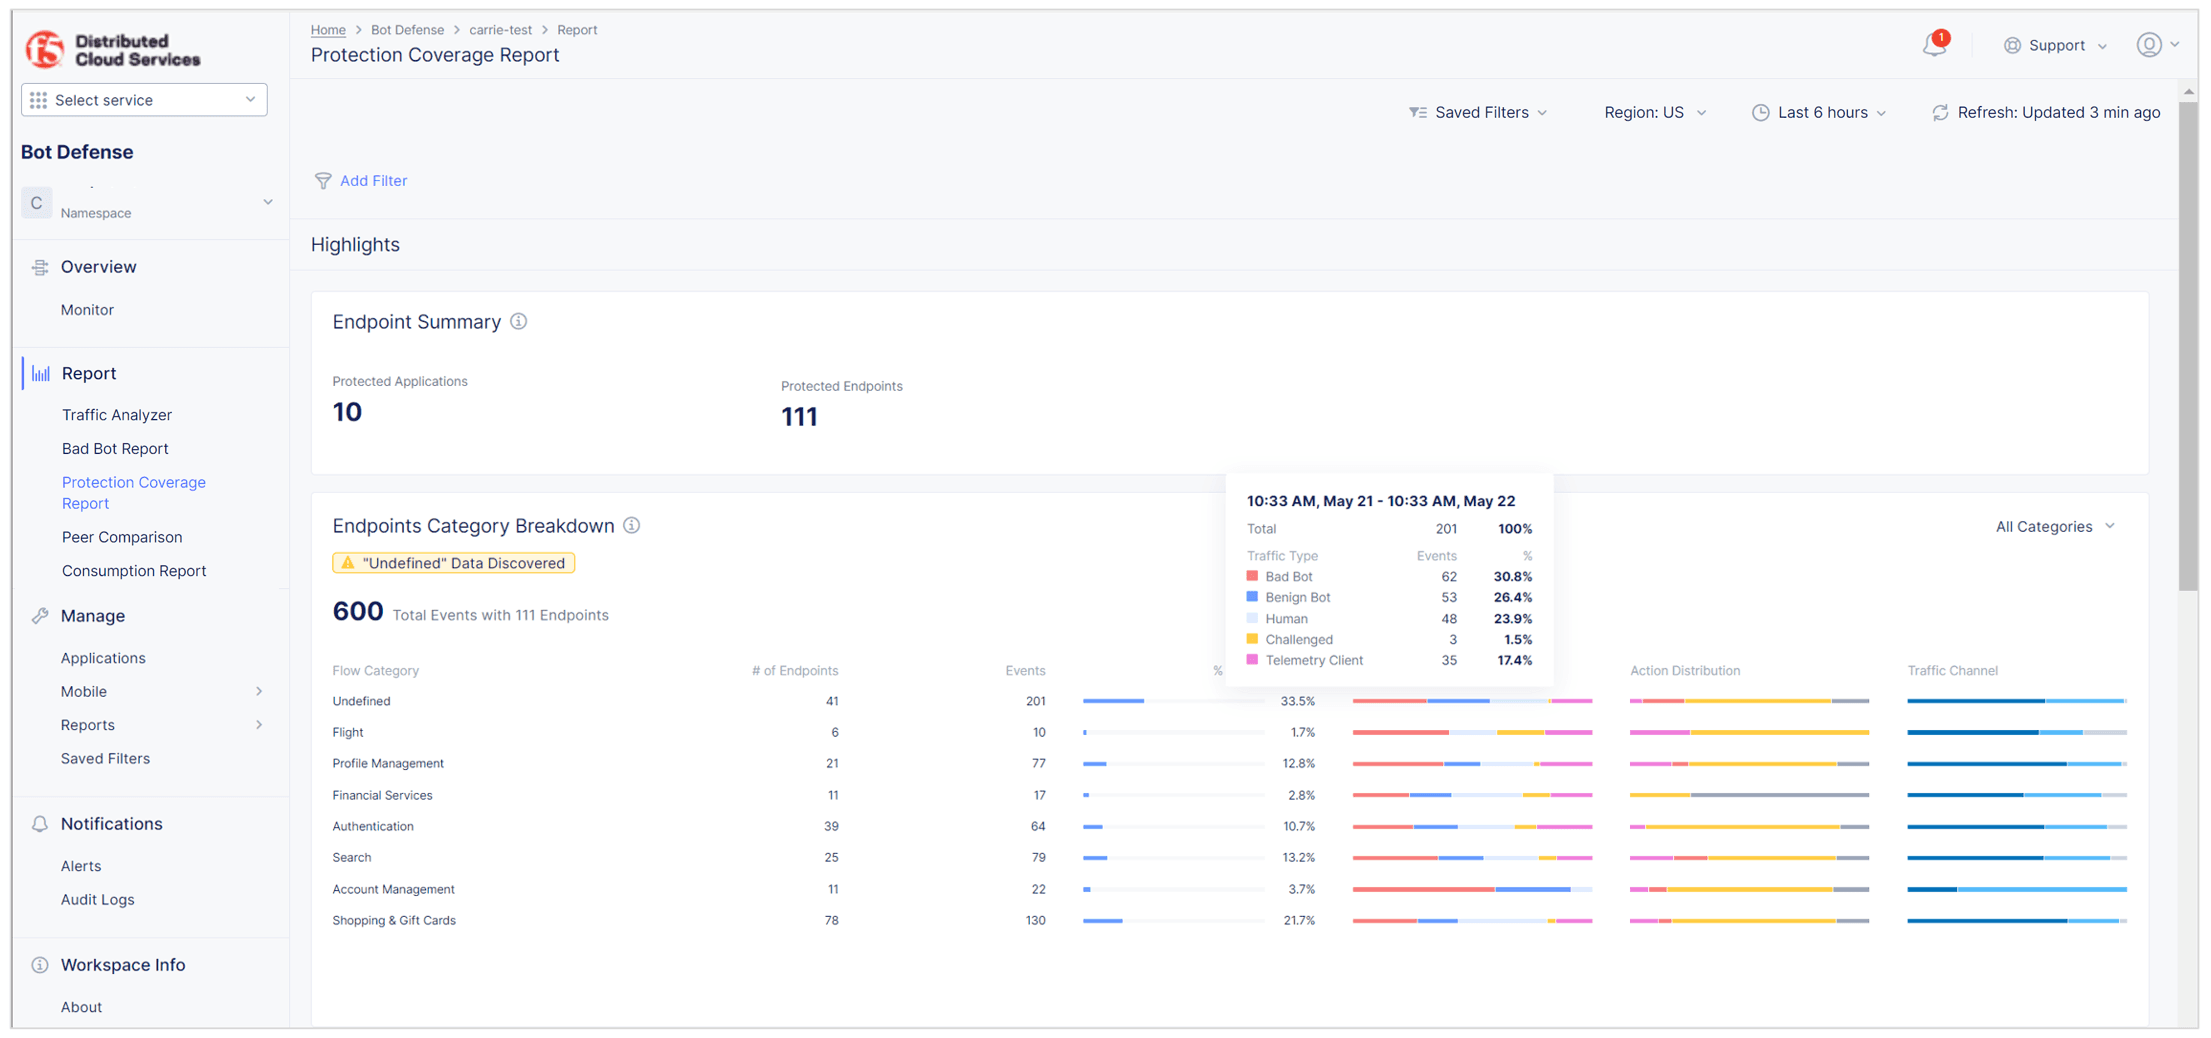This screenshot has height=1038, width=2211.
Task: Click the Undefined Data warning triangle icon
Action: [348, 563]
